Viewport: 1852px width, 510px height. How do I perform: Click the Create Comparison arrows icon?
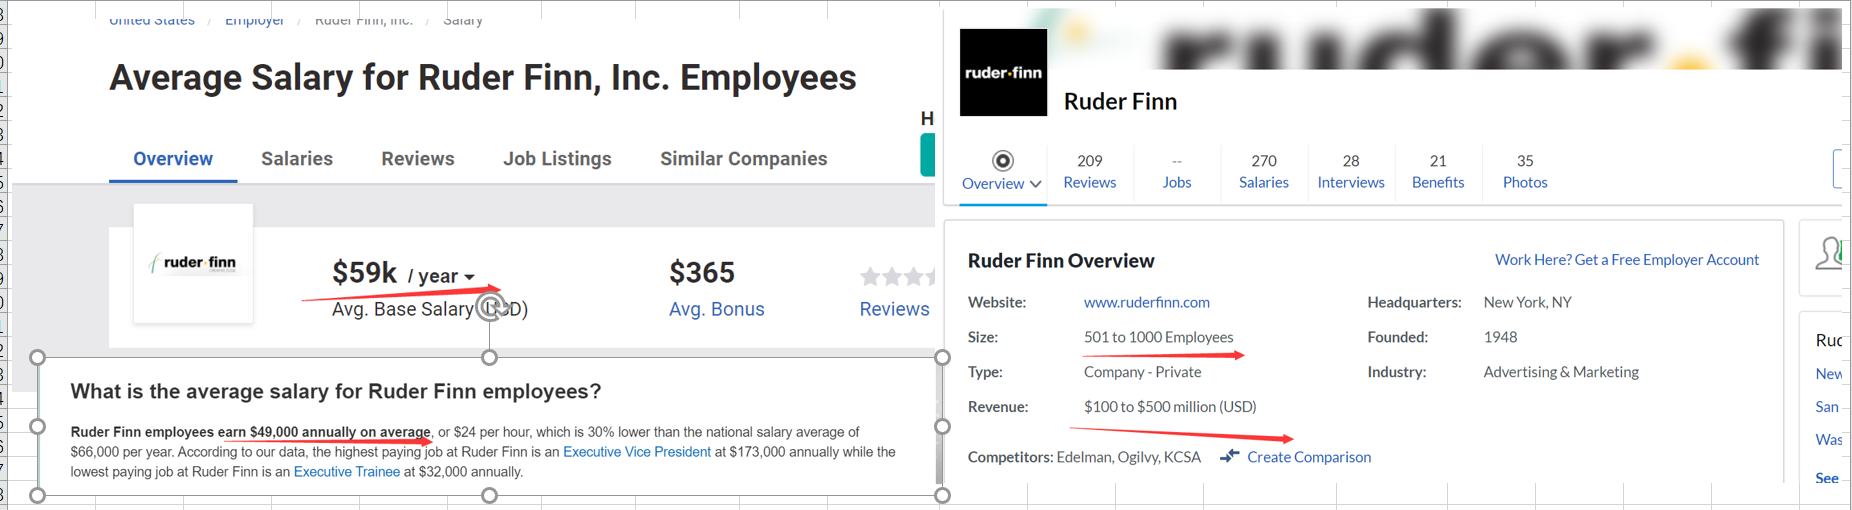(1230, 456)
